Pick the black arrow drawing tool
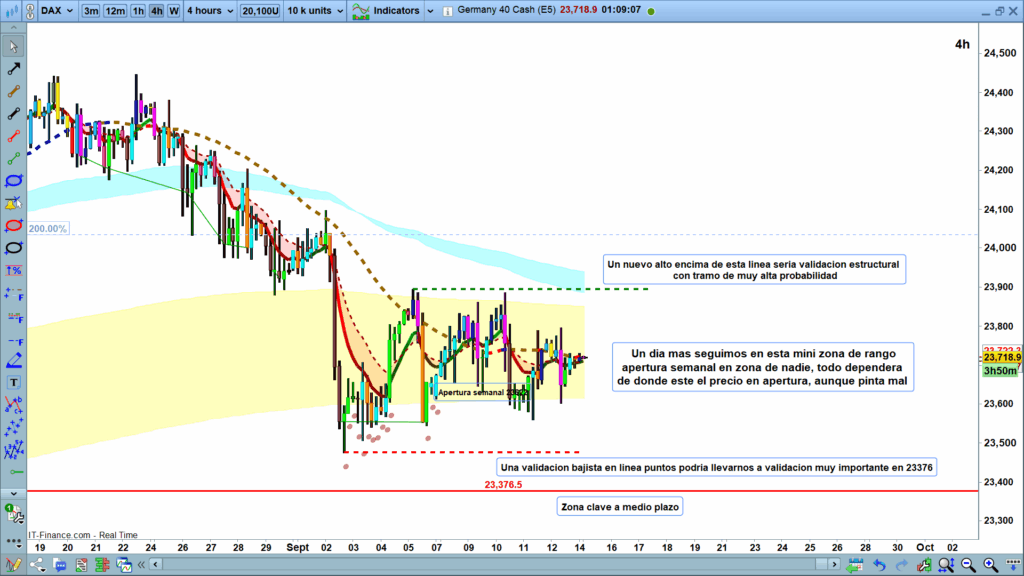 click(14, 69)
